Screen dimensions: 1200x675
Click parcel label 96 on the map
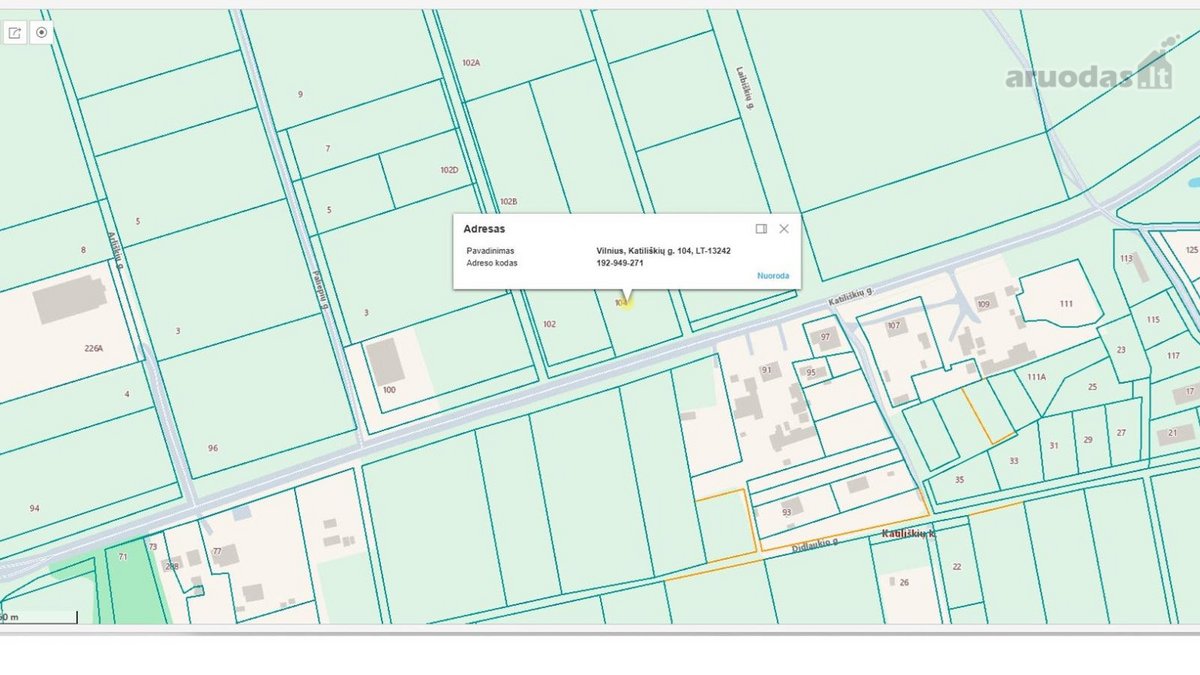pos(212,448)
